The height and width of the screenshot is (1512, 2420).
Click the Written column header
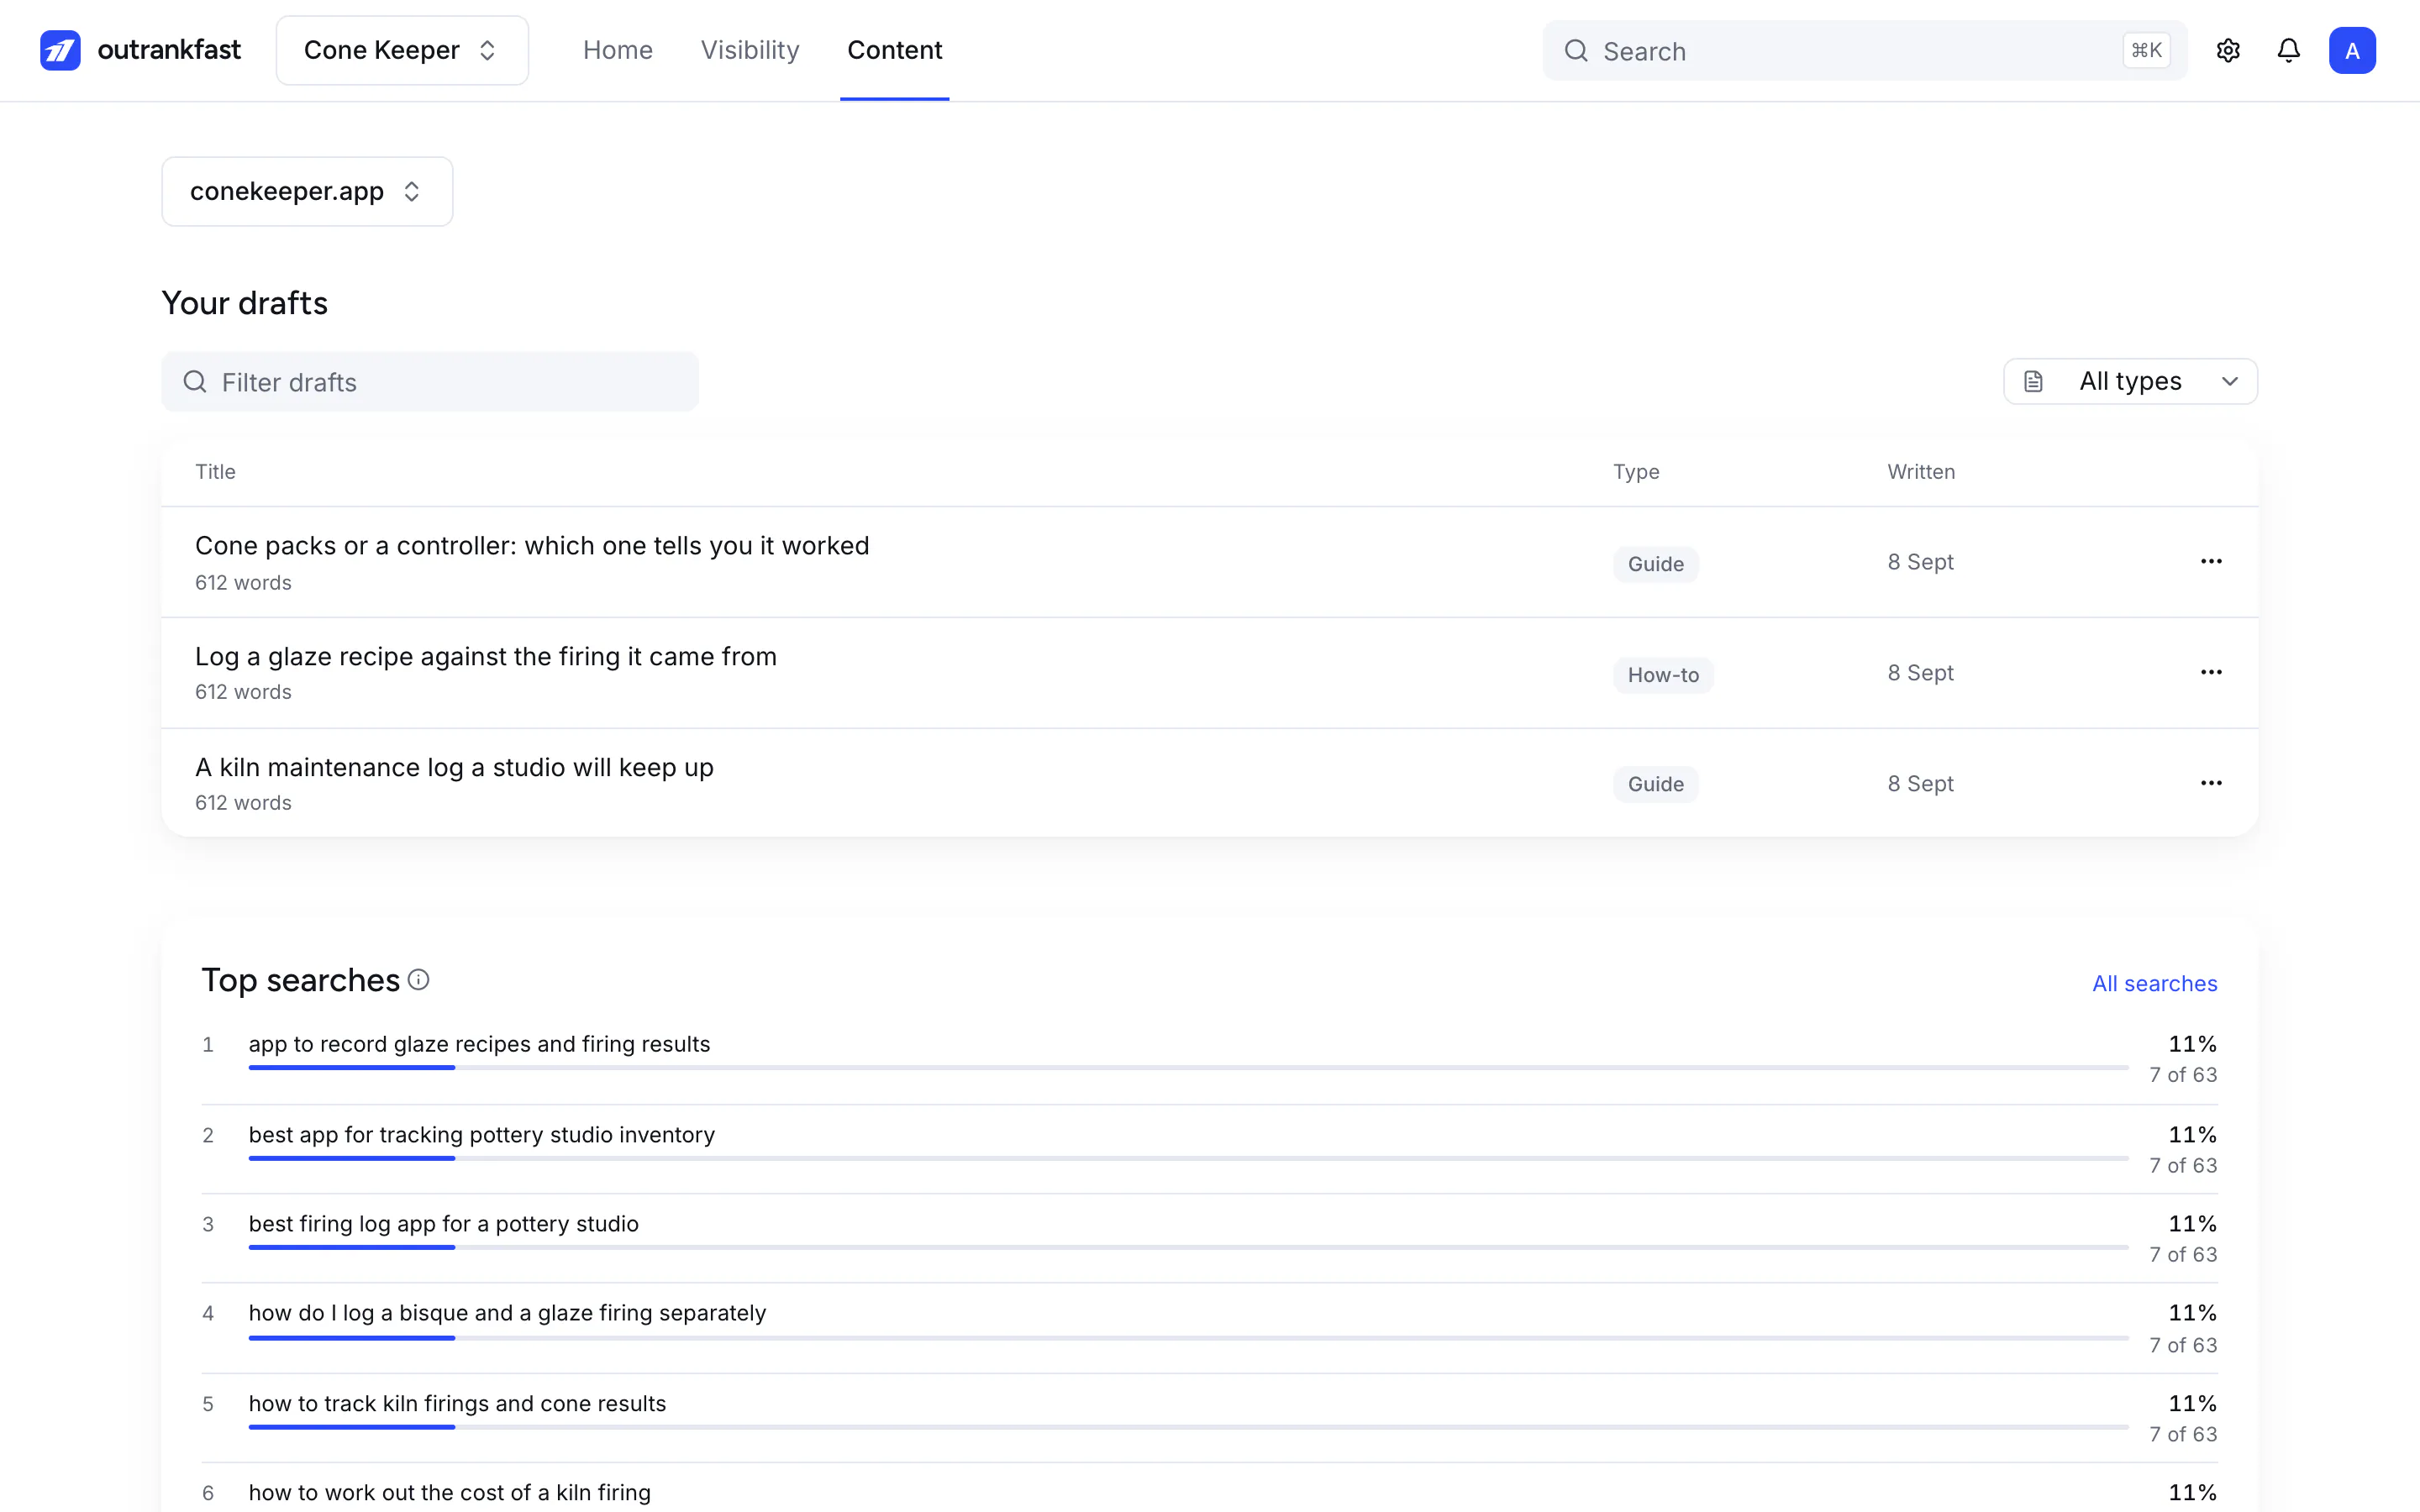[x=1921, y=472]
